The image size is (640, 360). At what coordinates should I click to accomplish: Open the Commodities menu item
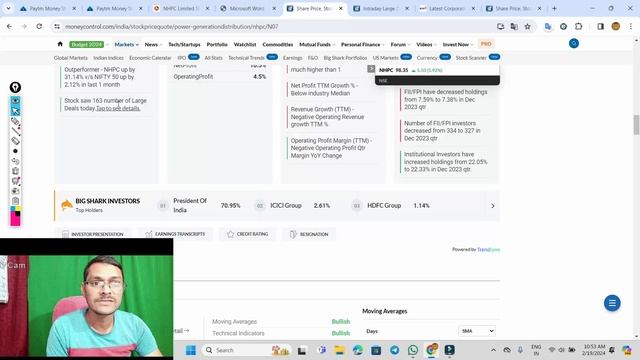click(278, 44)
